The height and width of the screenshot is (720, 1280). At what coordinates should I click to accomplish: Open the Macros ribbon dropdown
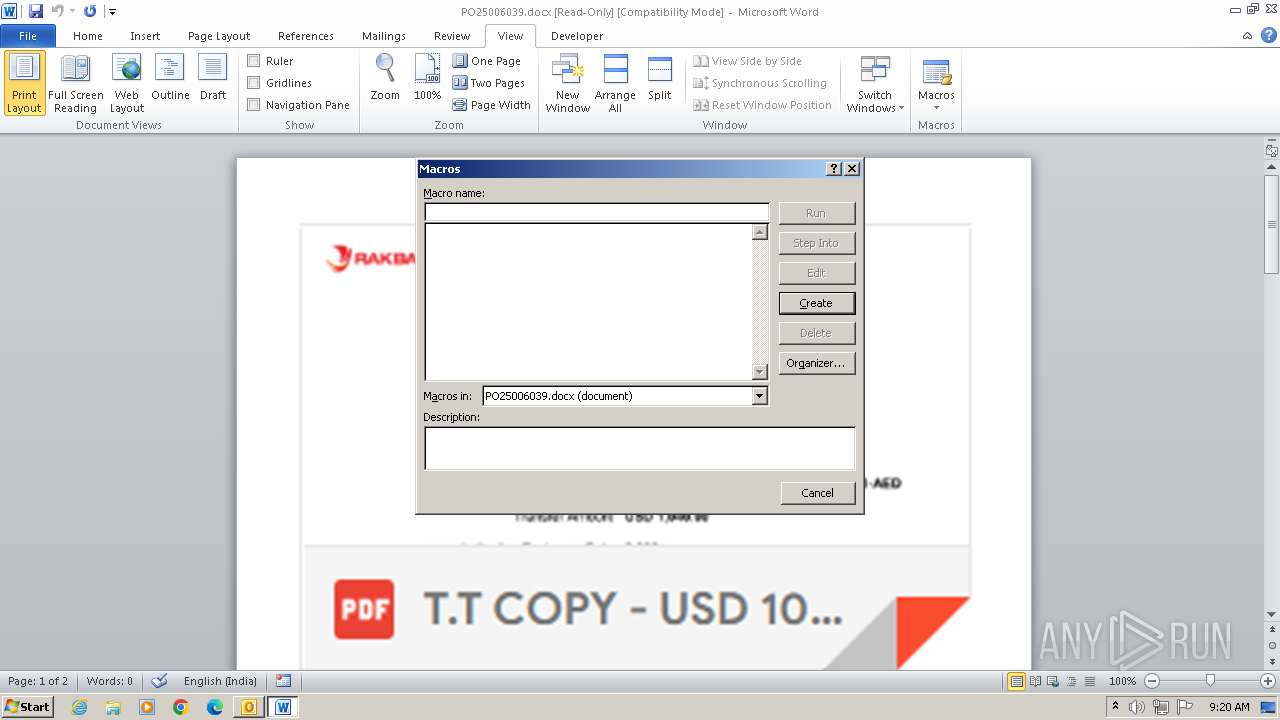(936, 83)
